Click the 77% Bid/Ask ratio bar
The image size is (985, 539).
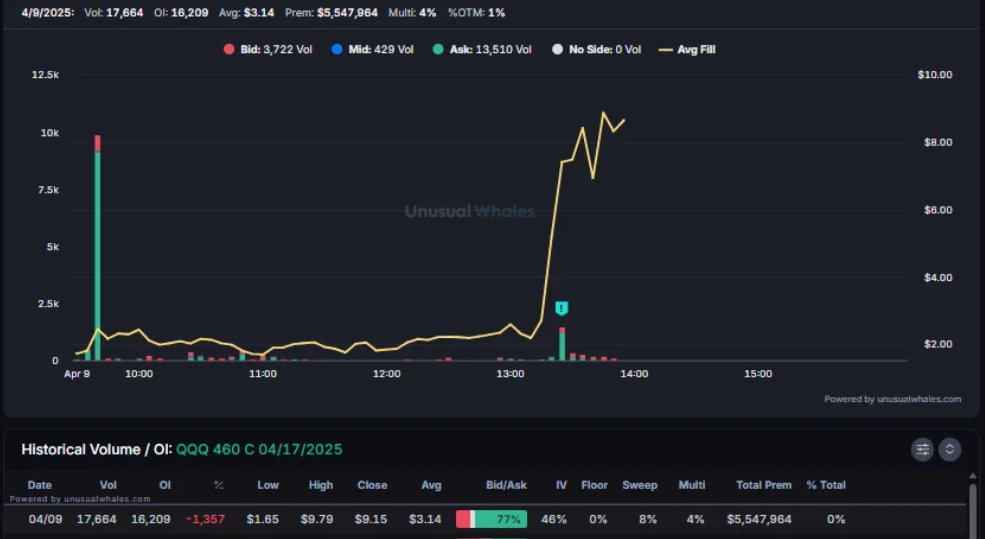coord(491,519)
